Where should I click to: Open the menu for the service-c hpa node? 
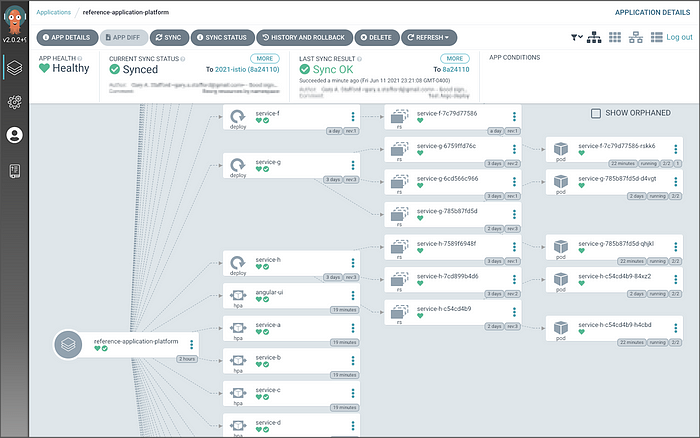[x=353, y=393]
